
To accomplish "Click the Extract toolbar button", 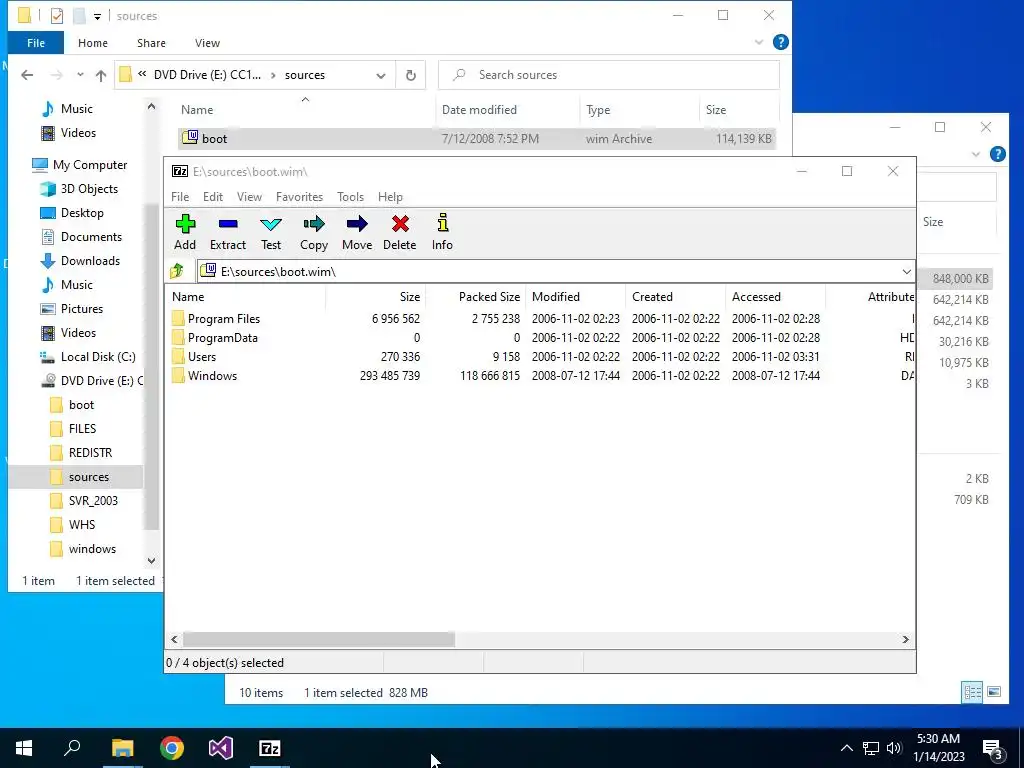I will pyautogui.click(x=228, y=232).
